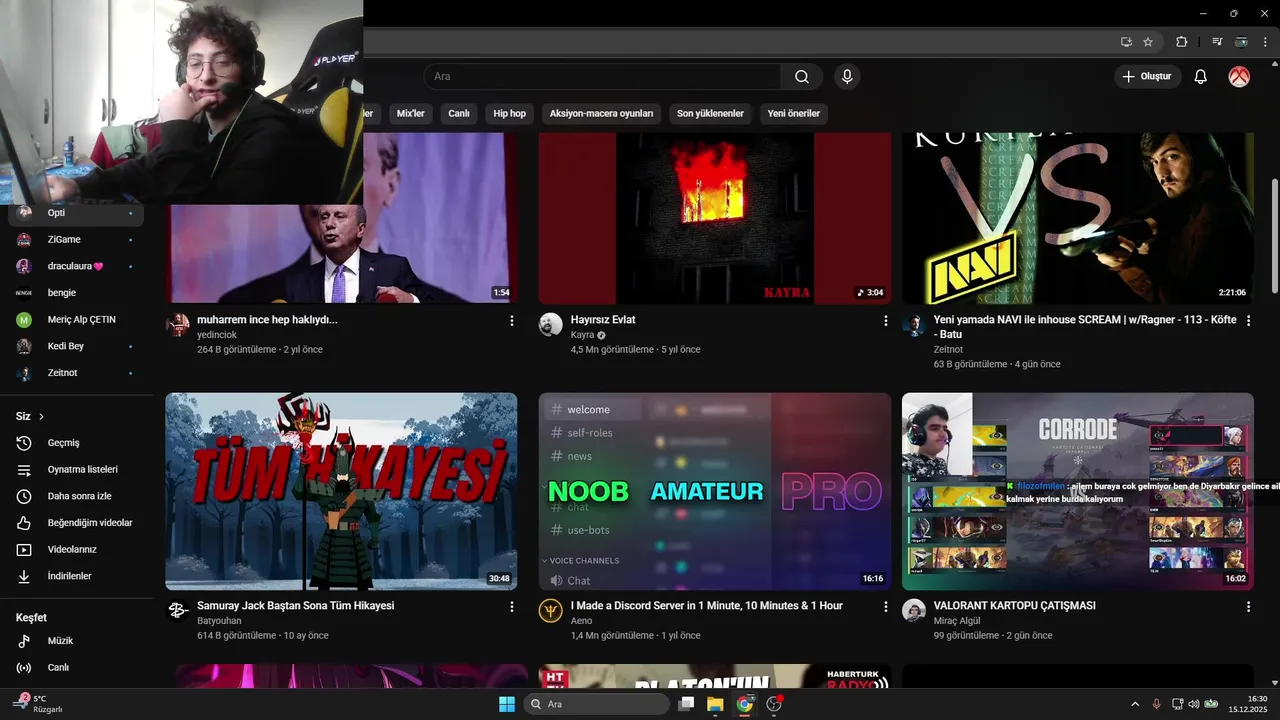This screenshot has height=720, width=1280.
Task: Open bengie subscription in sidebar
Action: click(76, 293)
